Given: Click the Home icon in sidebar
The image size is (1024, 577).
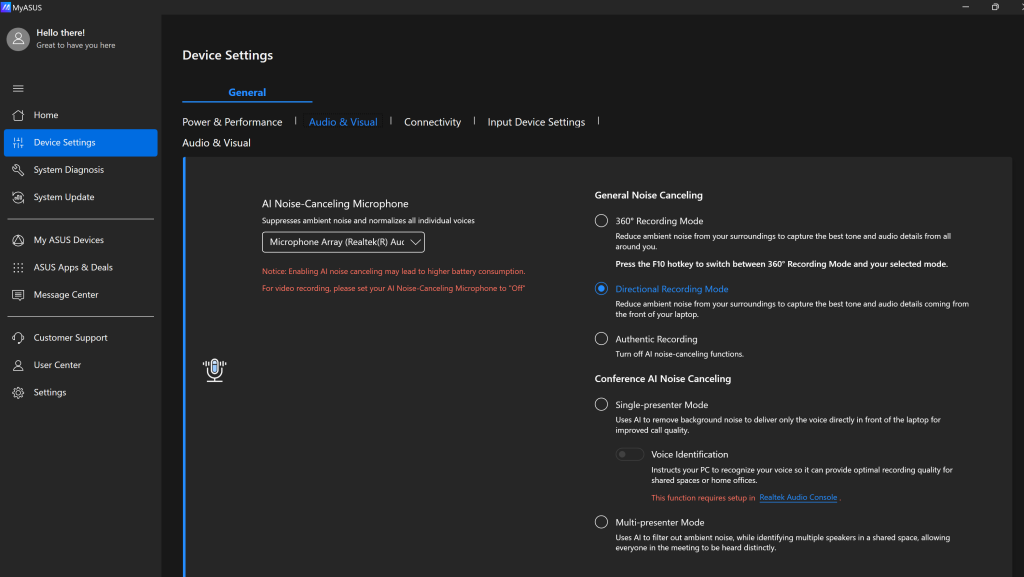Looking at the screenshot, I should pyautogui.click(x=17, y=115).
